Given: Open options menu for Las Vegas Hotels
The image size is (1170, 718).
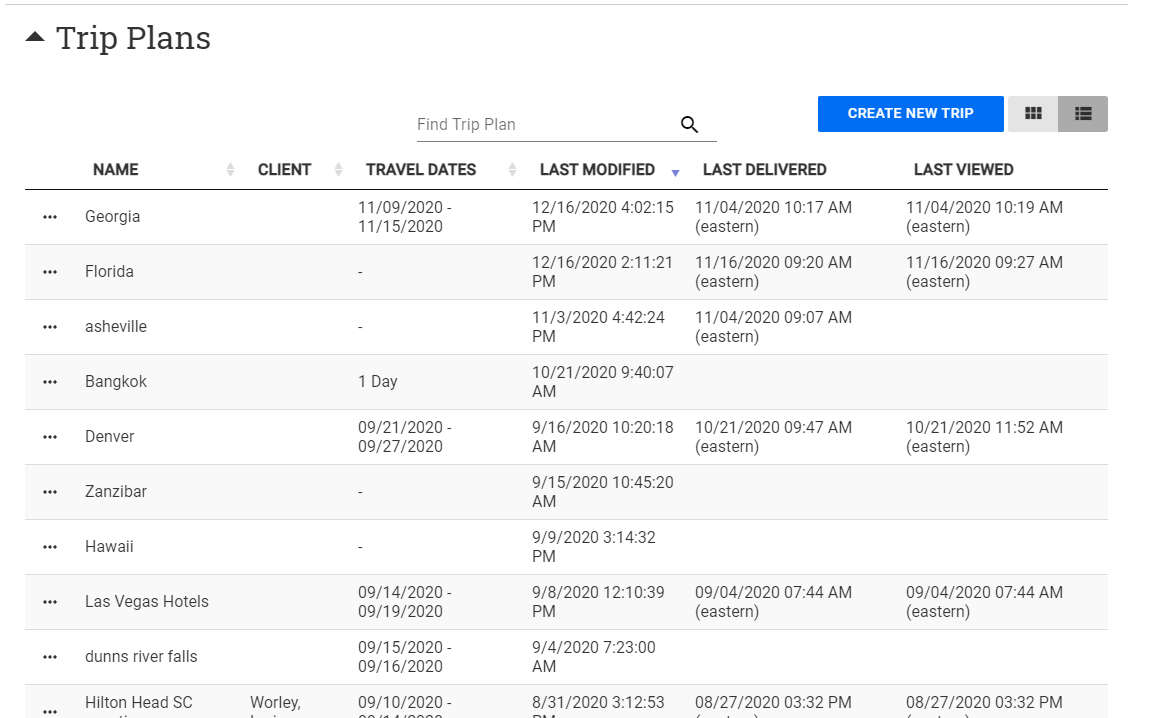Looking at the screenshot, I should point(50,603).
